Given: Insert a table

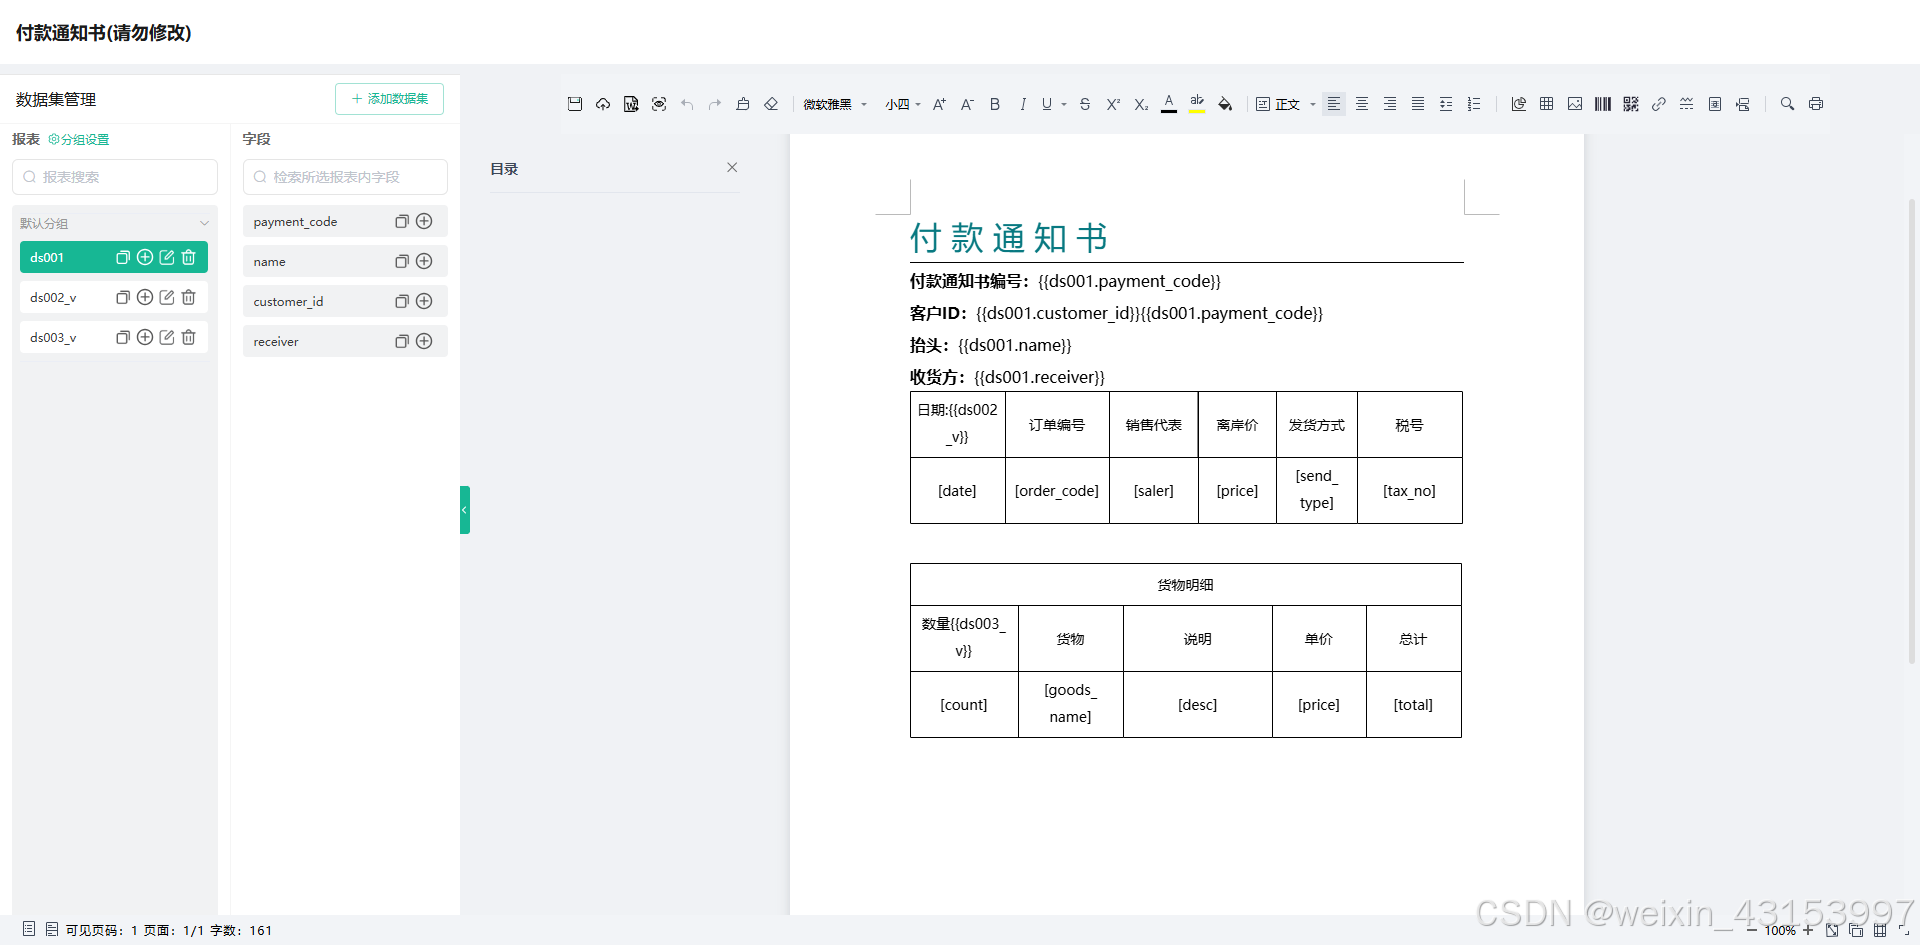Looking at the screenshot, I should pyautogui.click(x=1547, y=104).
